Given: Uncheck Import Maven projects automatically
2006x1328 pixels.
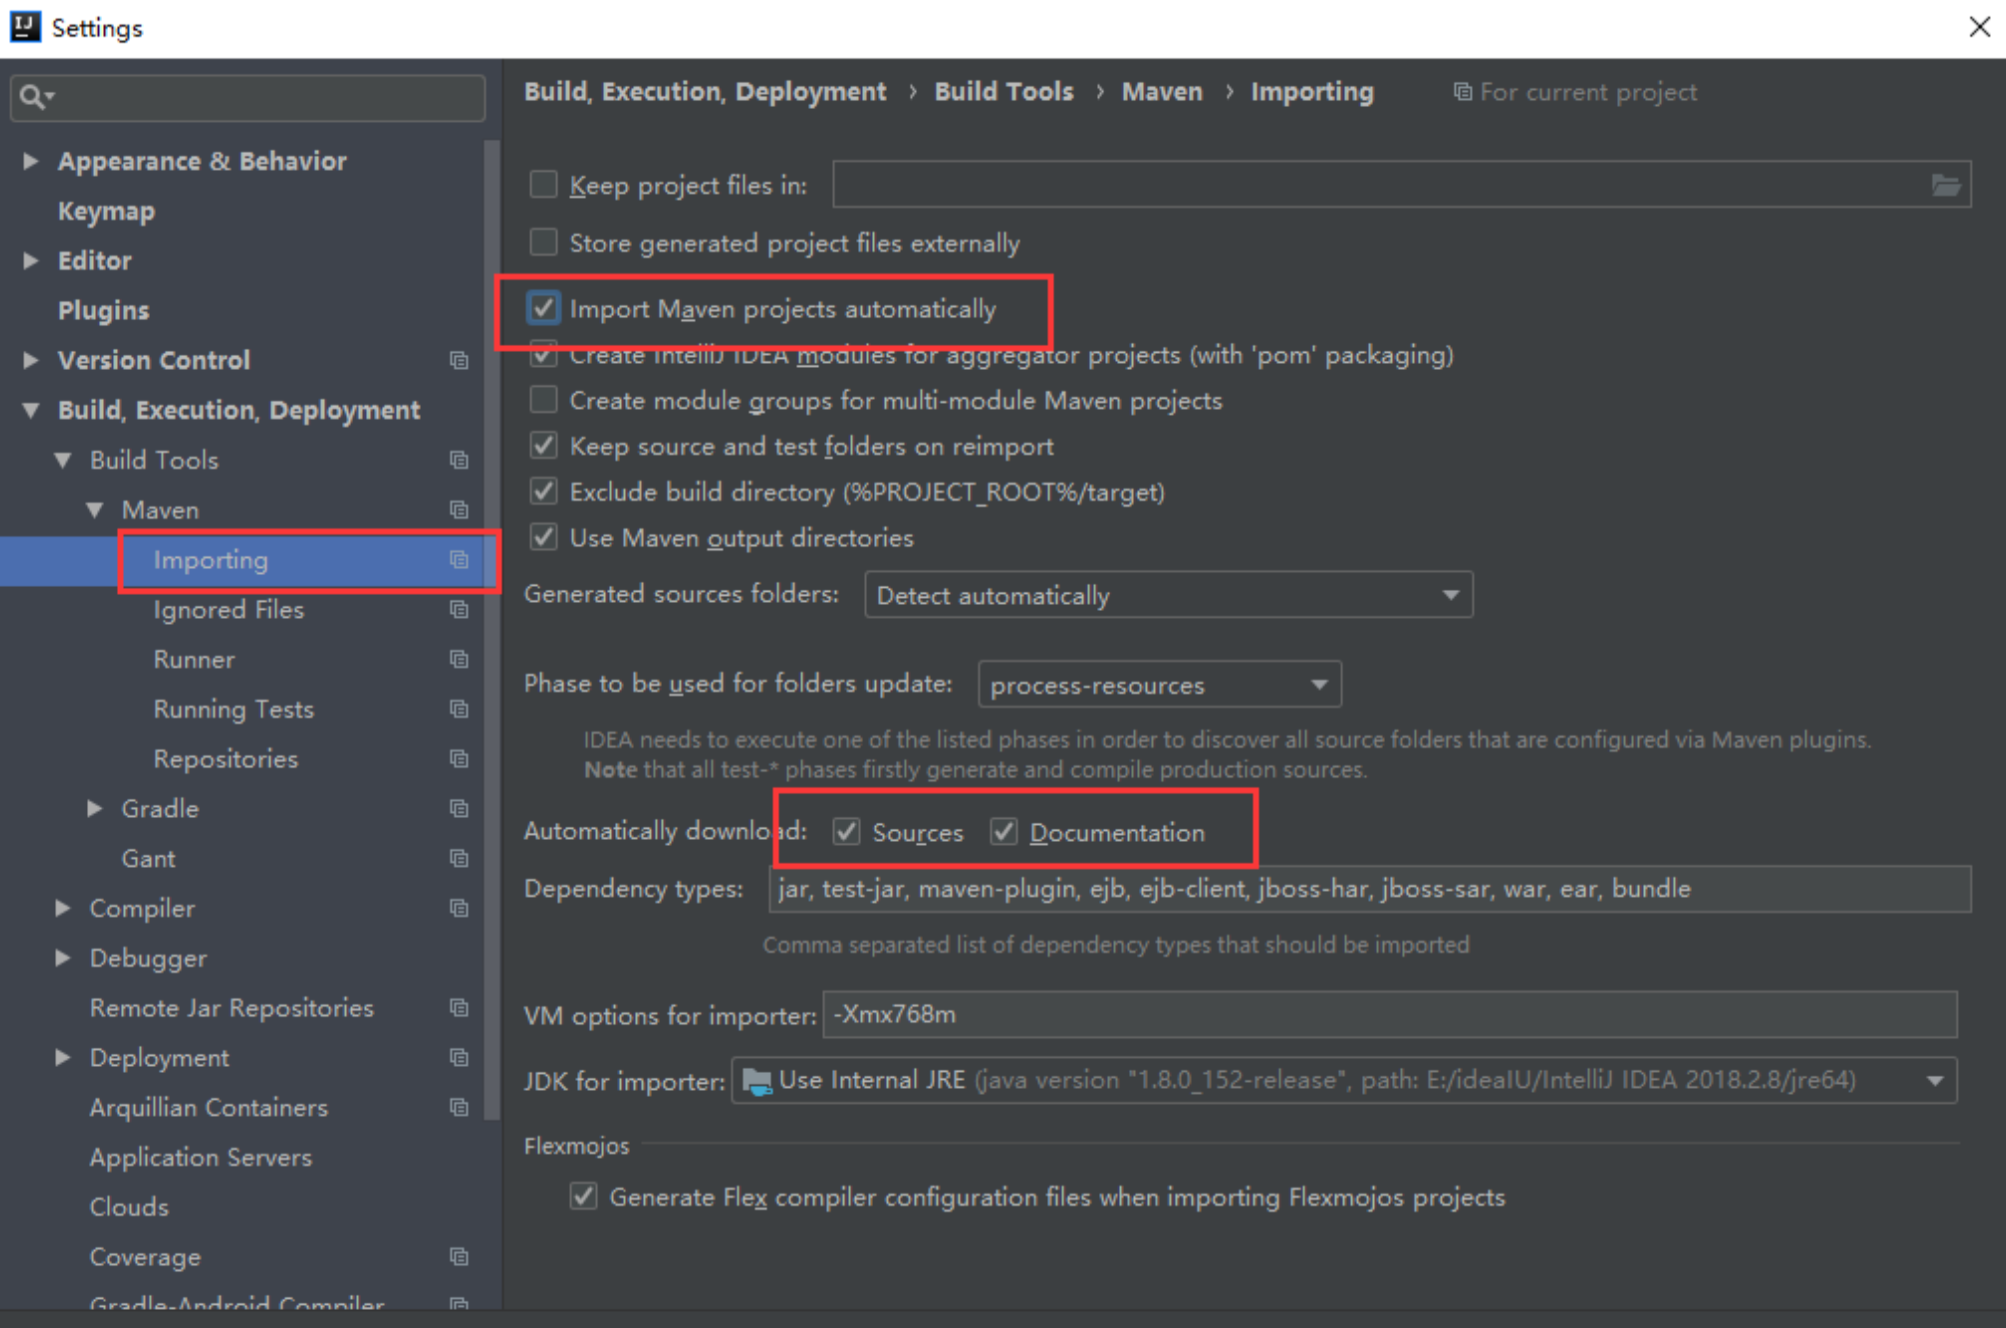Looking at the screenshot, I should click(543, 308).
